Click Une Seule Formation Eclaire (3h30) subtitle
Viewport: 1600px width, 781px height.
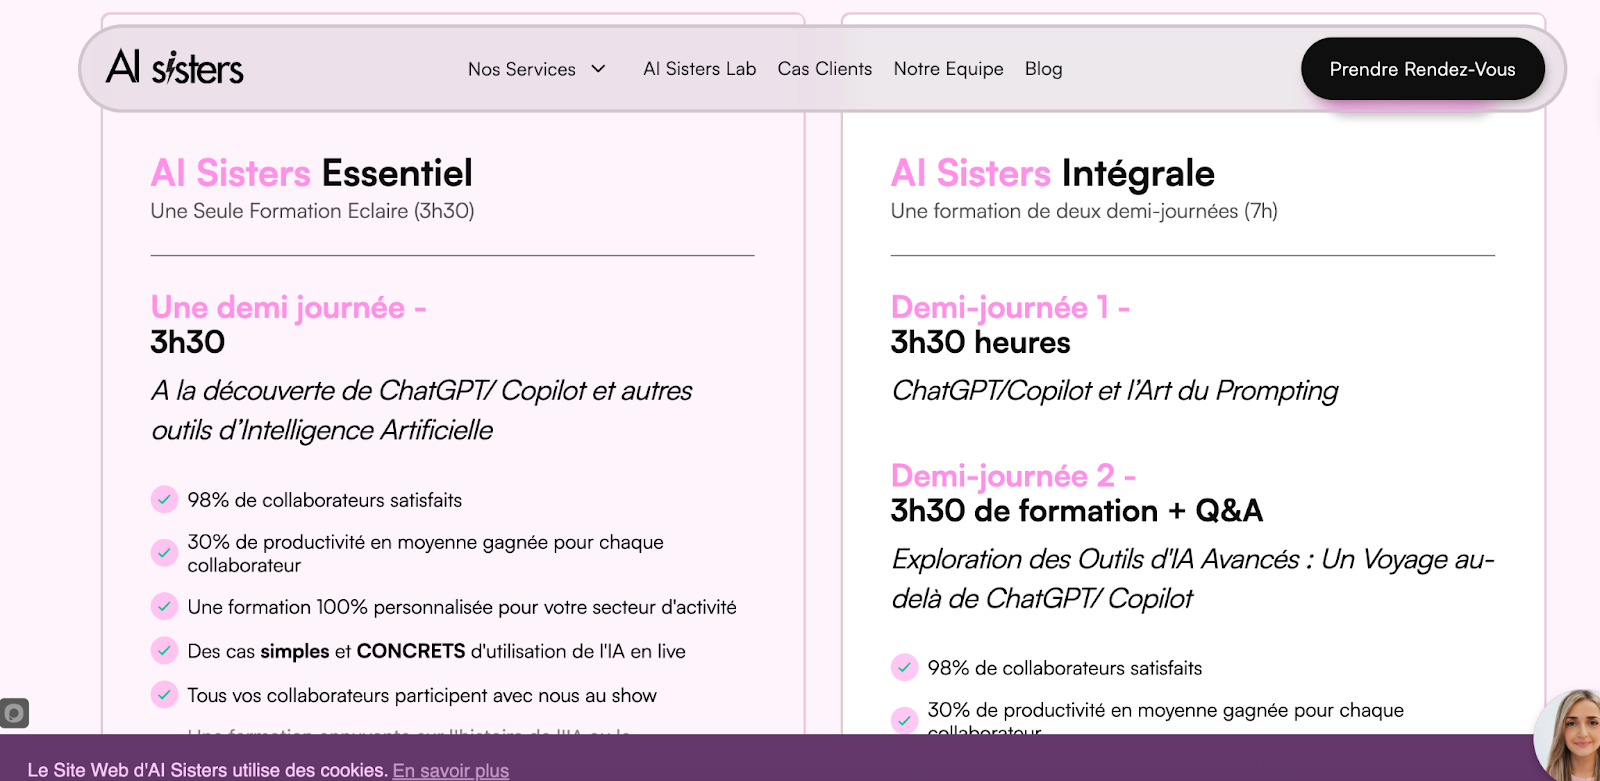312,211
